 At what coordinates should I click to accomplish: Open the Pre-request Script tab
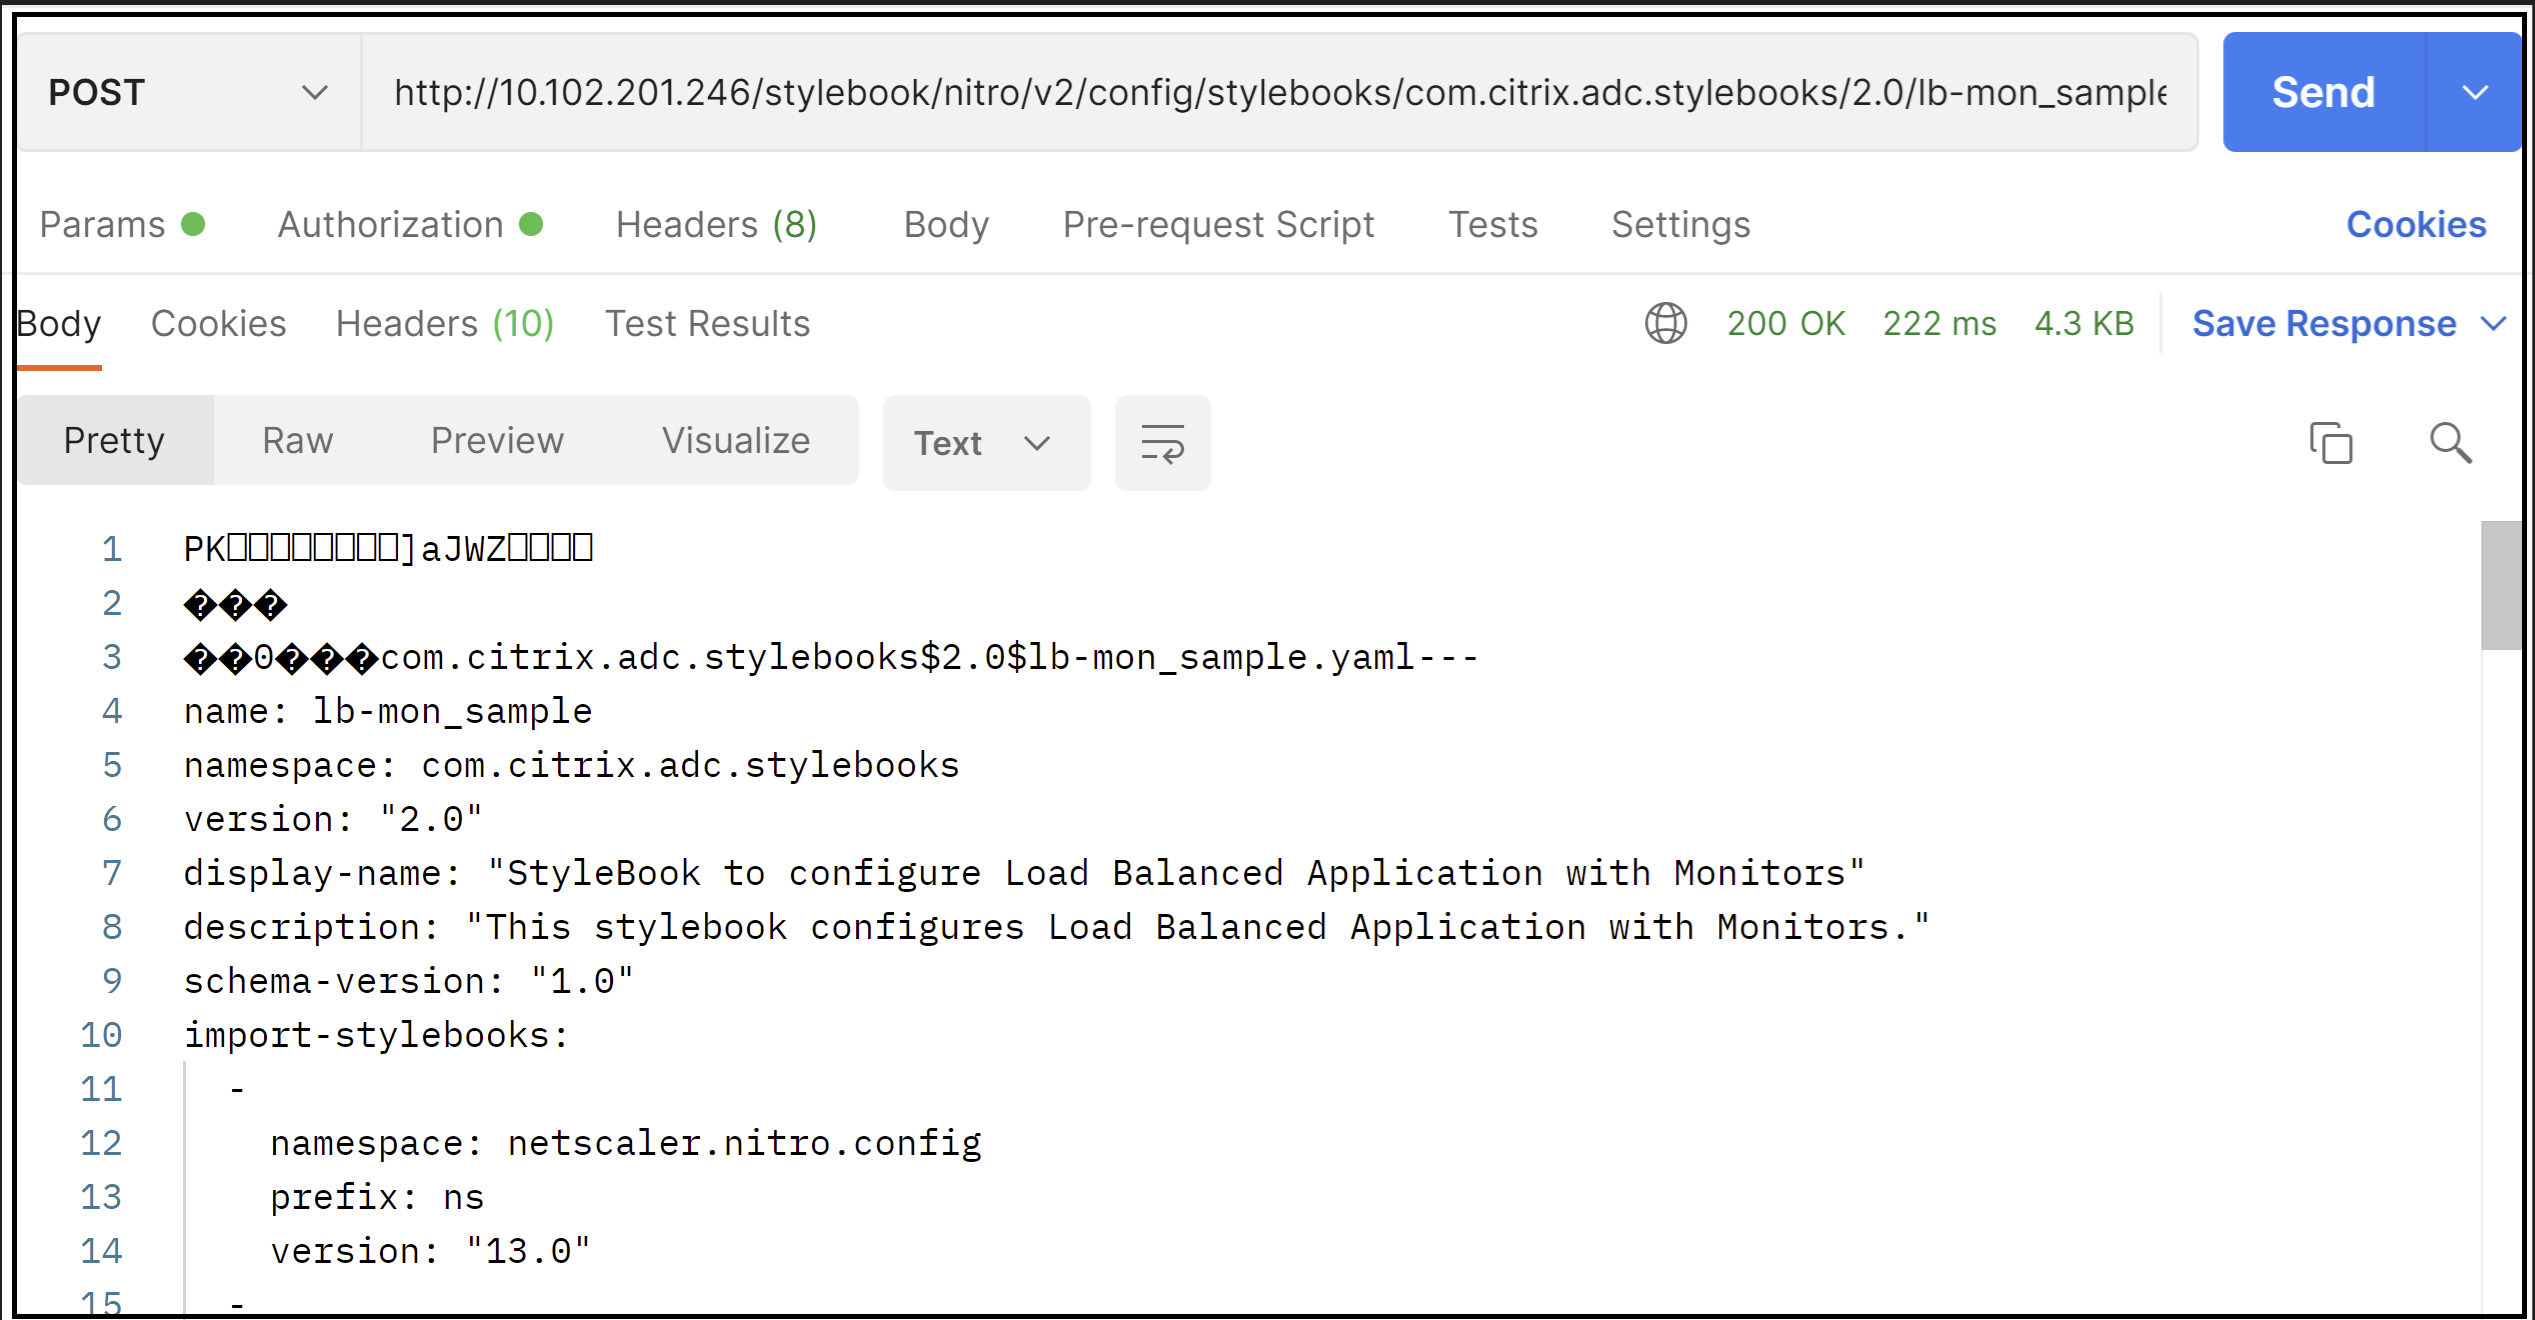click(x=1218, y=224)
